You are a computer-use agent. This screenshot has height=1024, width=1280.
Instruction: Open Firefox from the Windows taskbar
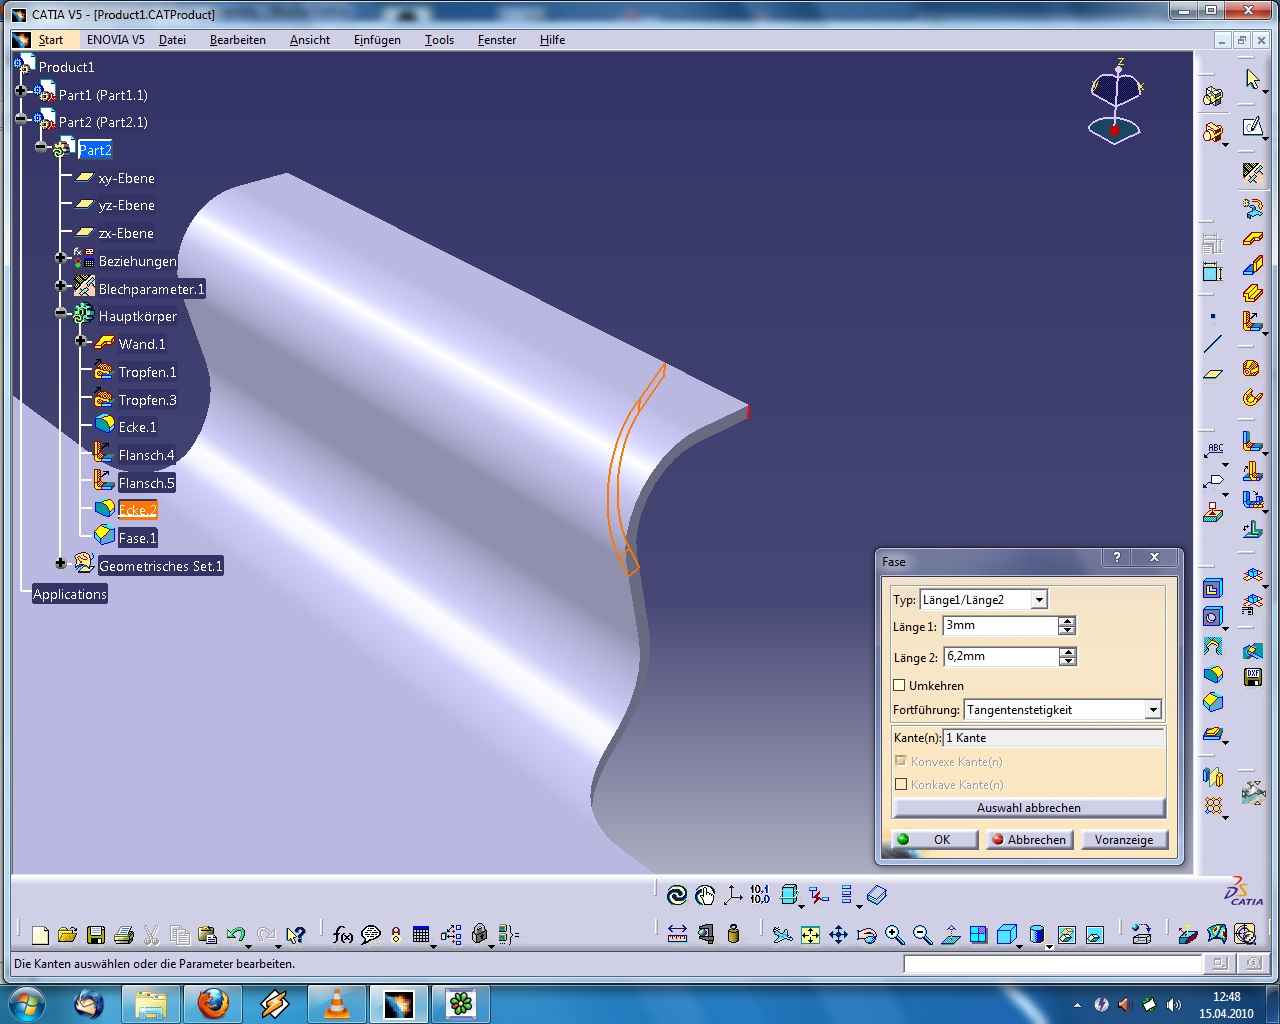click(213, 1003)
